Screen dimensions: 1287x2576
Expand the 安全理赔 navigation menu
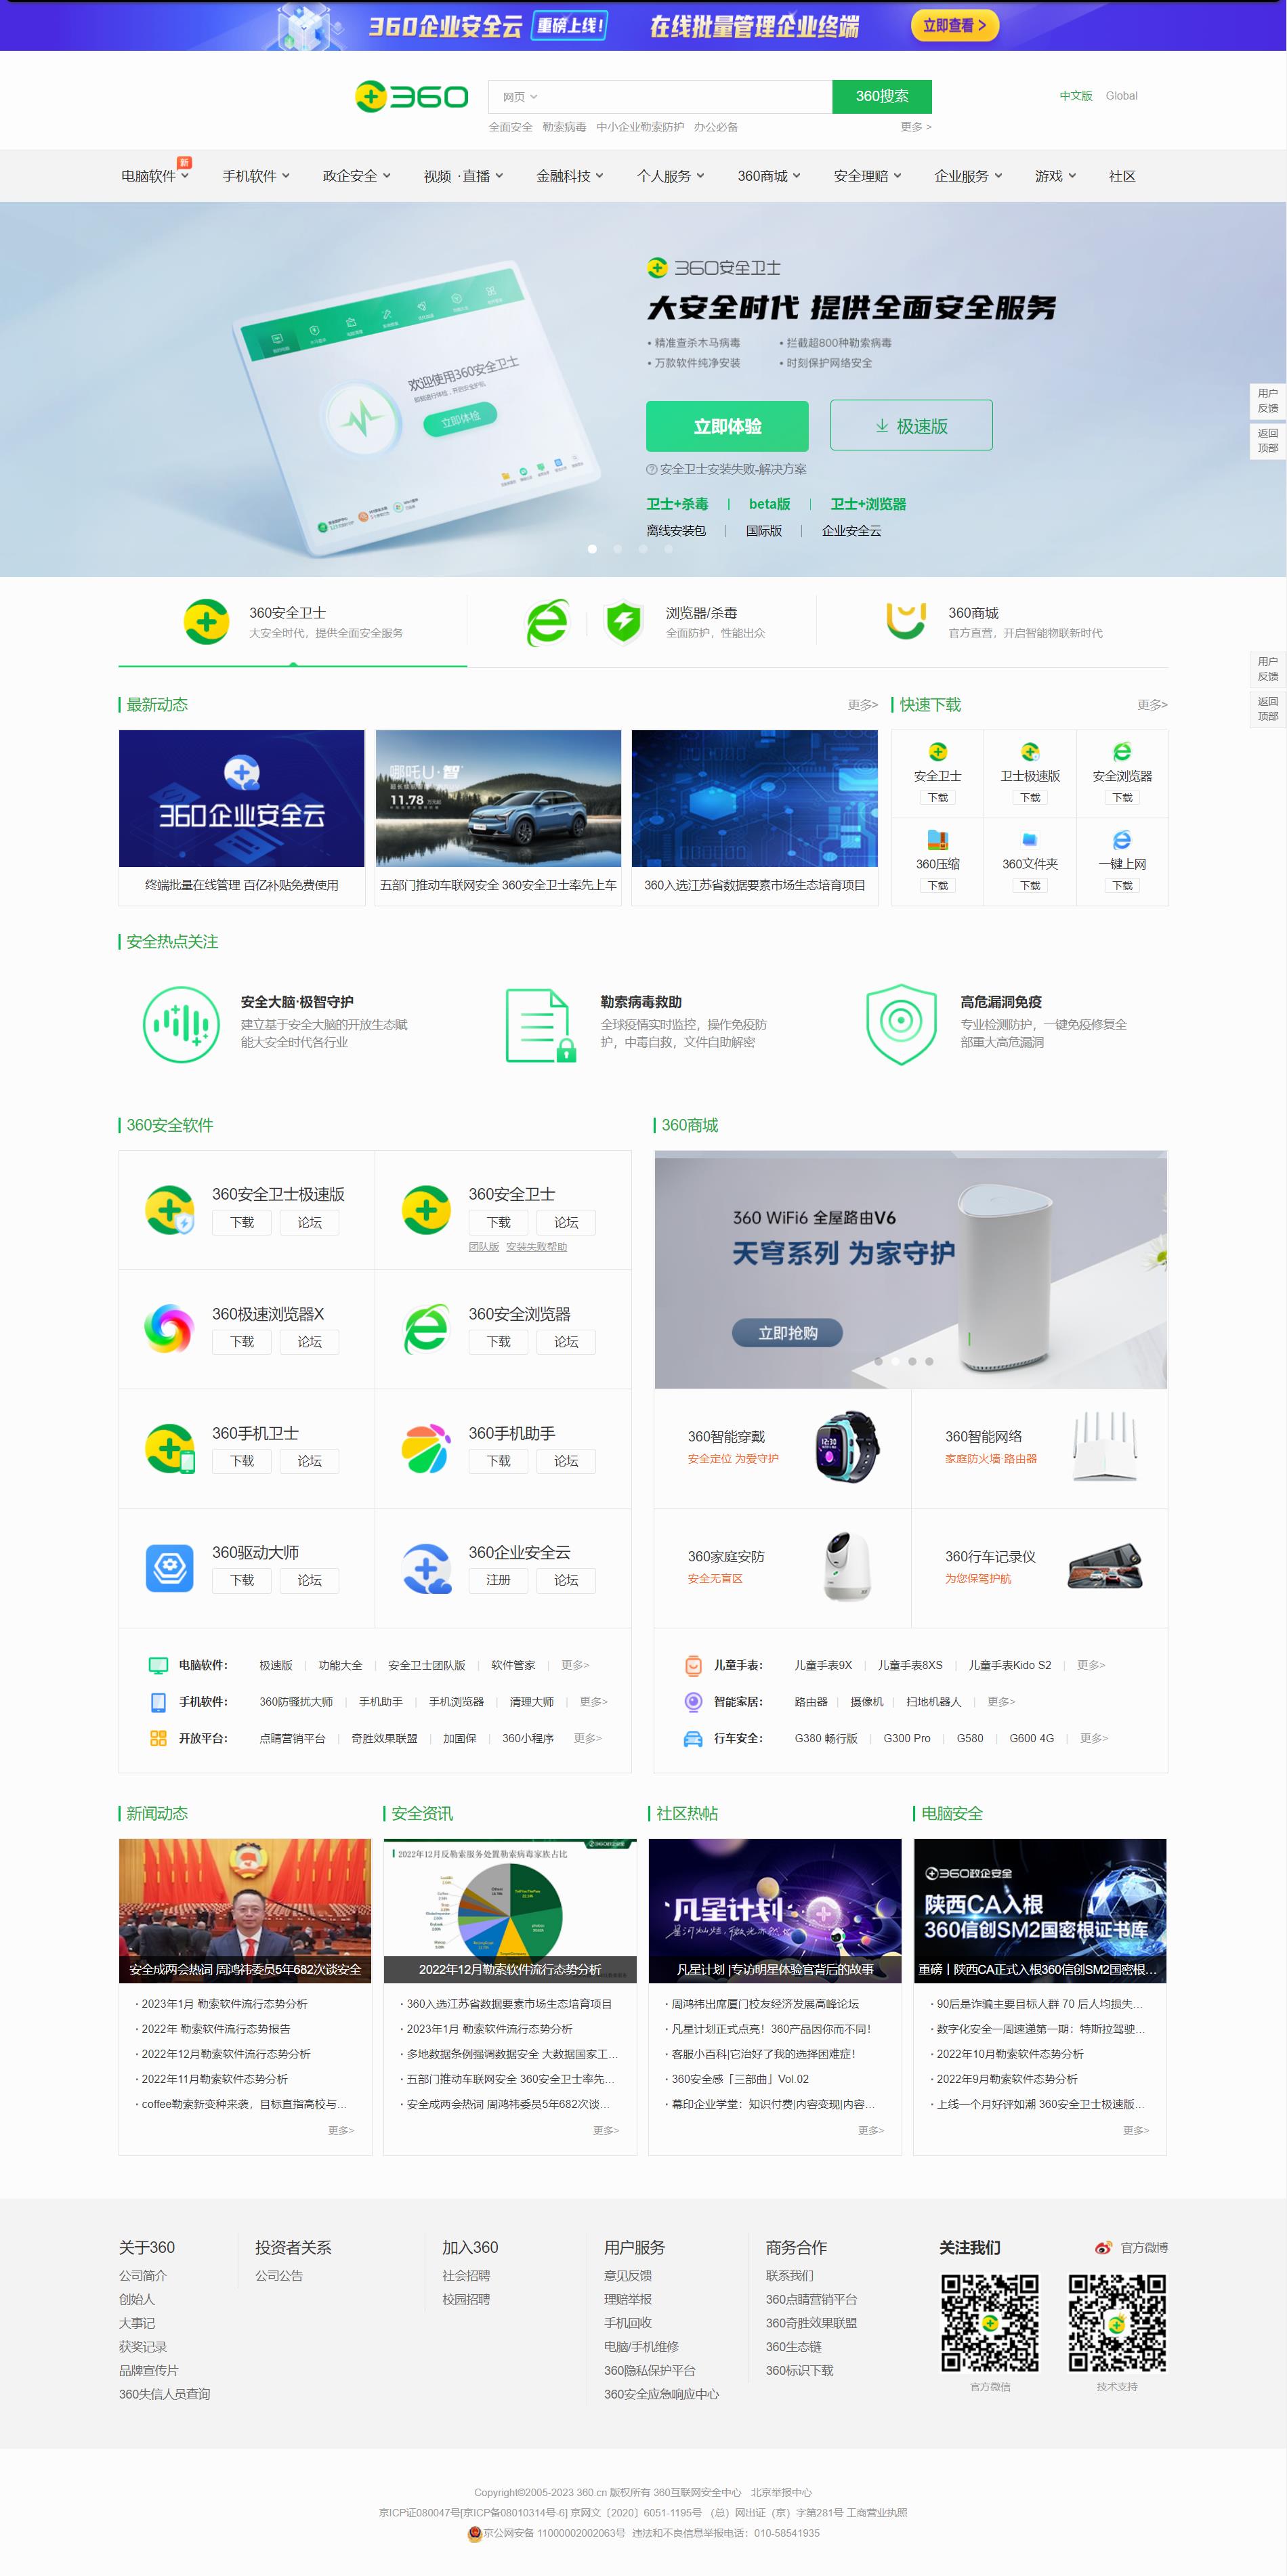[868, 176]
